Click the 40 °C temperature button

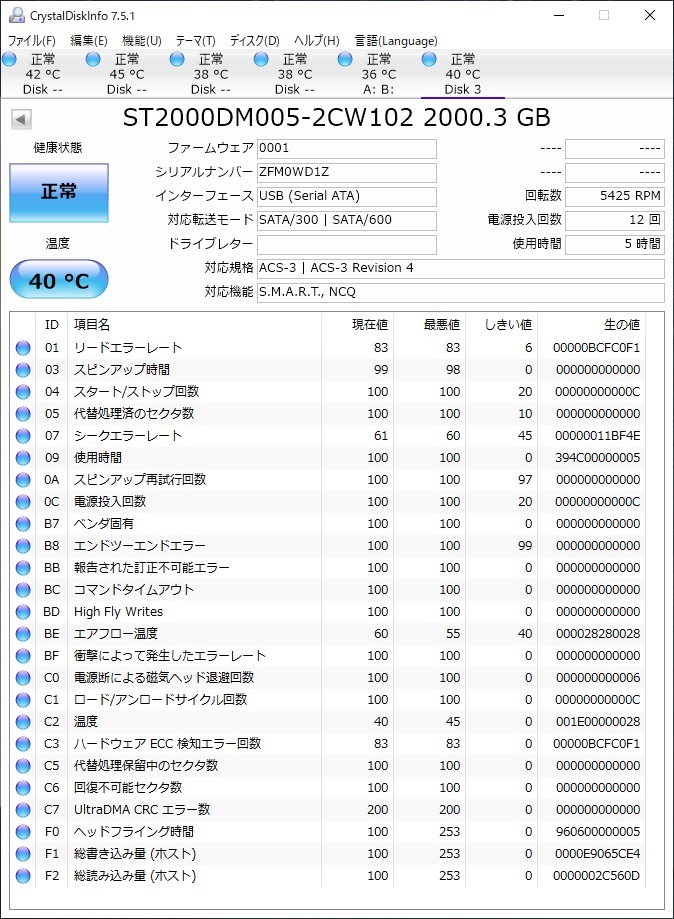coord(59,281)
